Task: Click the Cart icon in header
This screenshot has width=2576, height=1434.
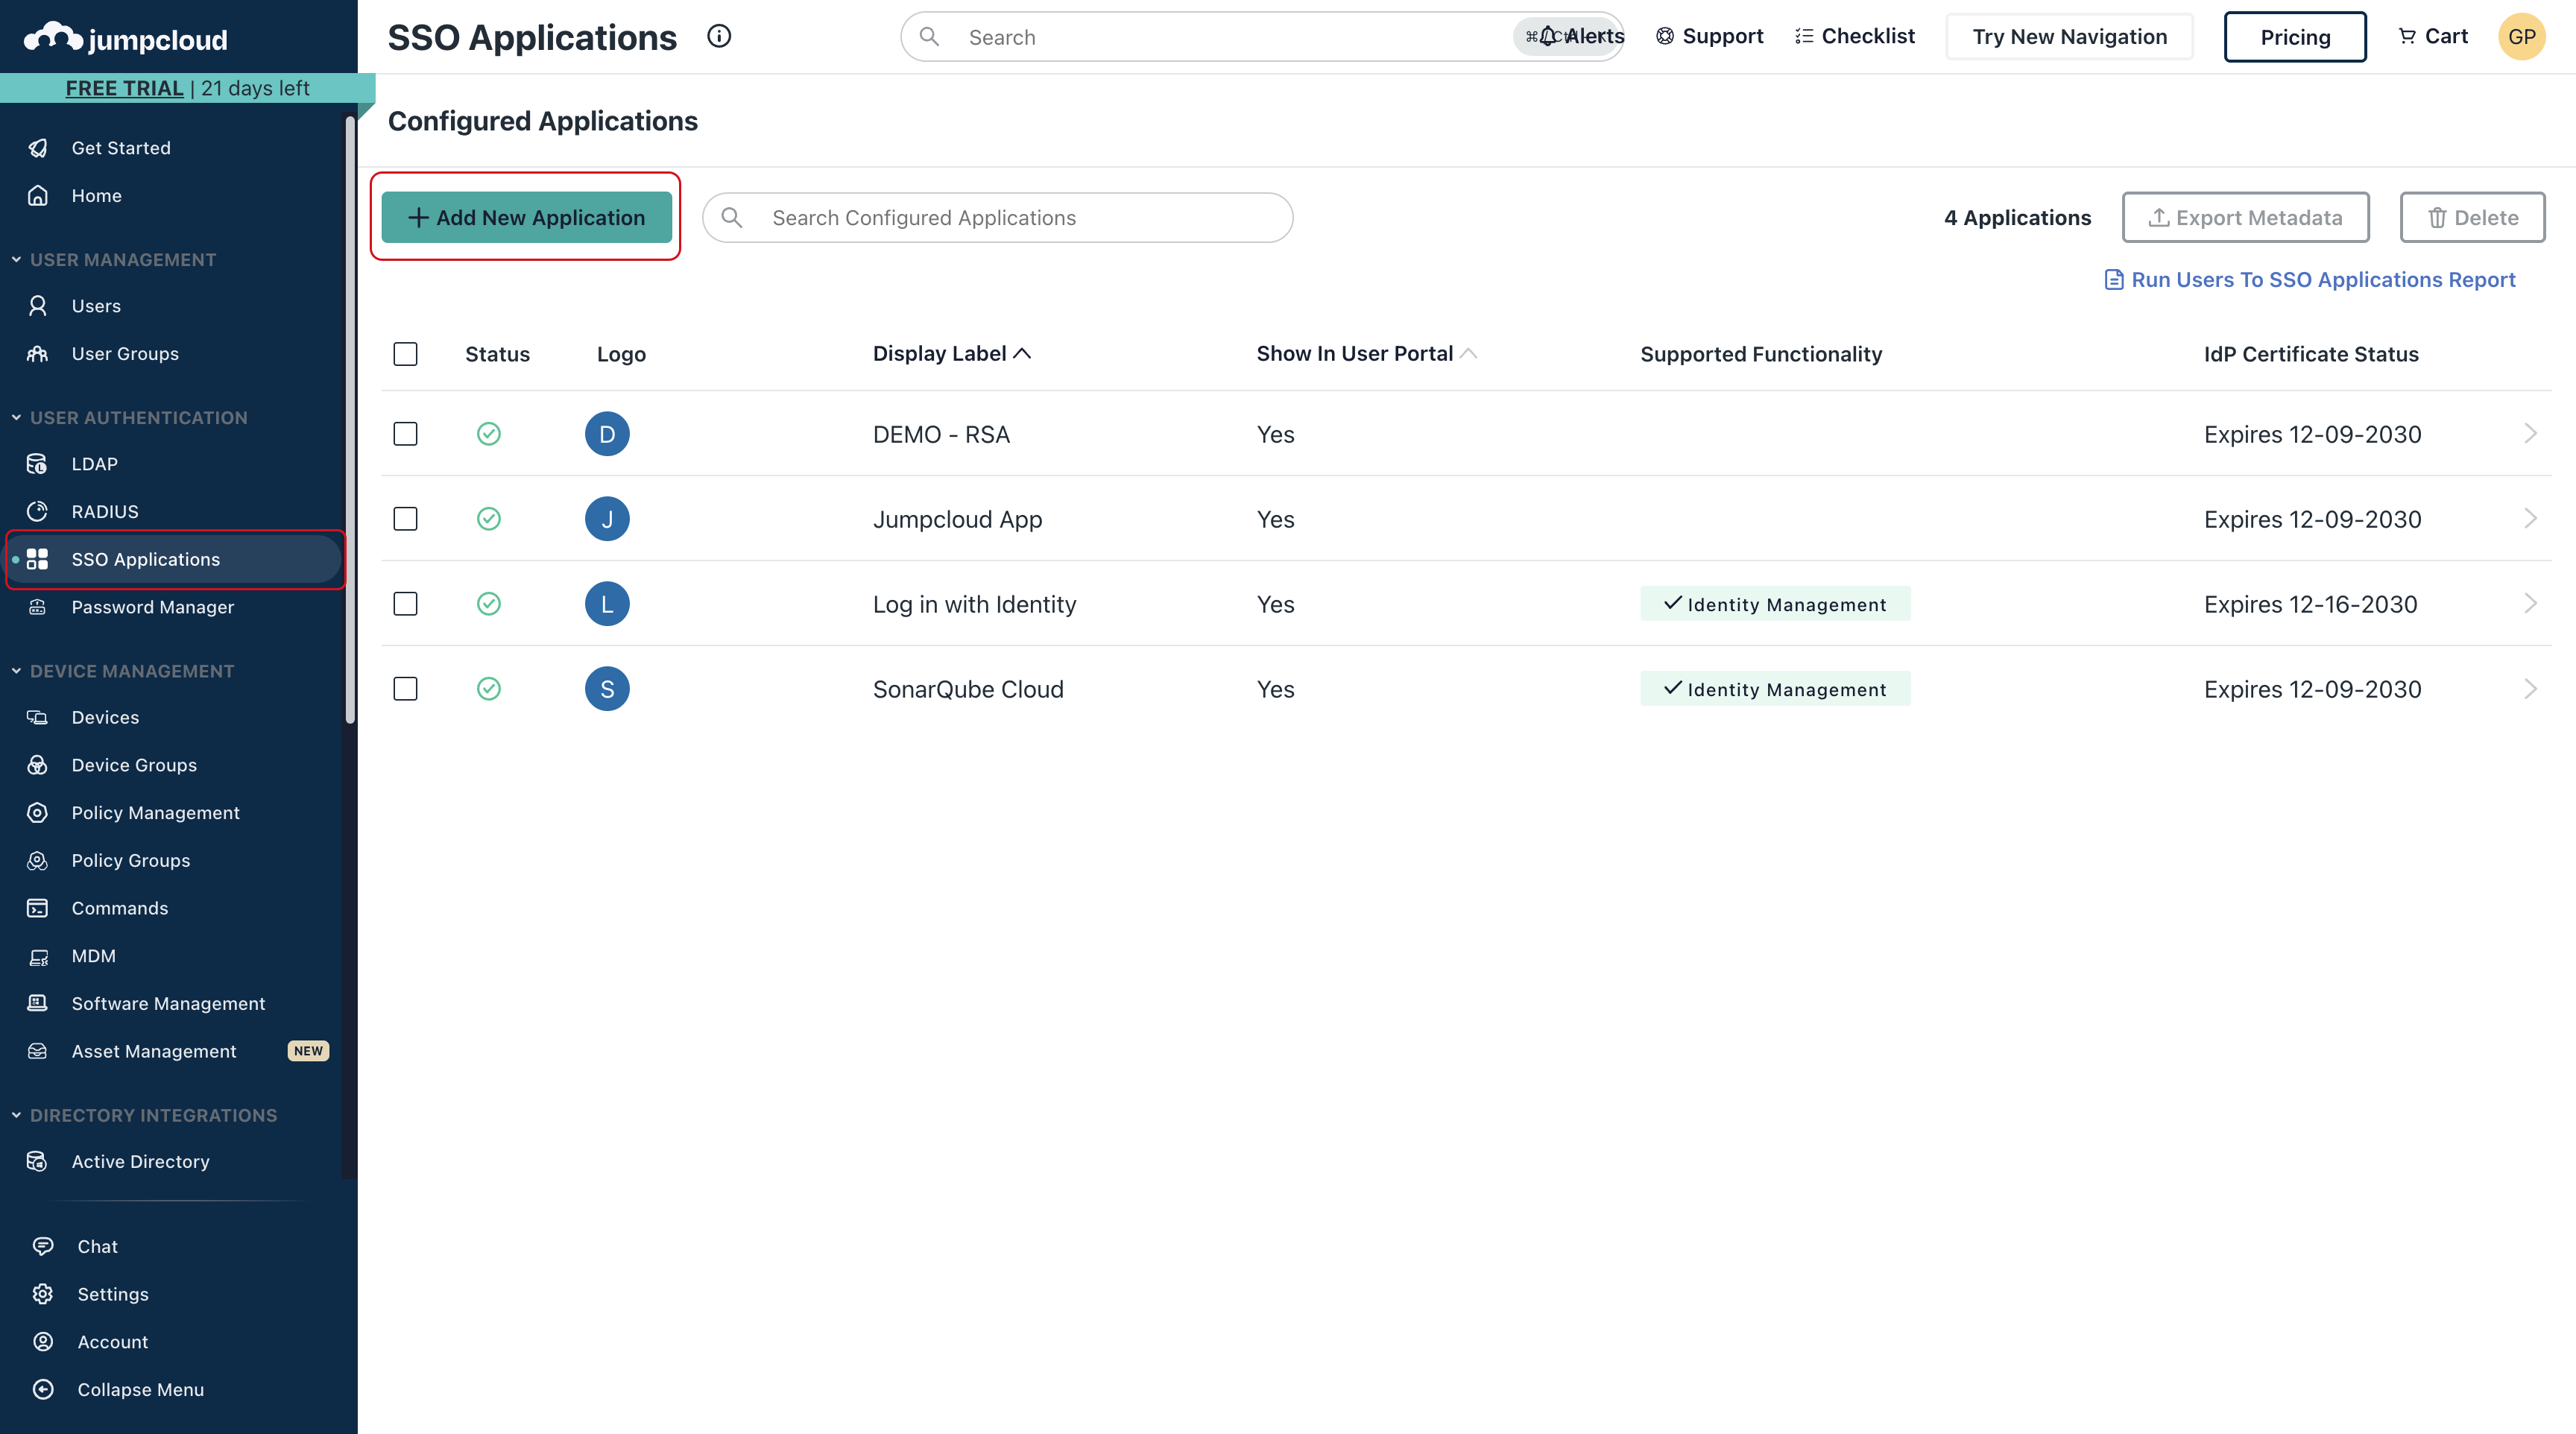Action: click(2407, 36)
